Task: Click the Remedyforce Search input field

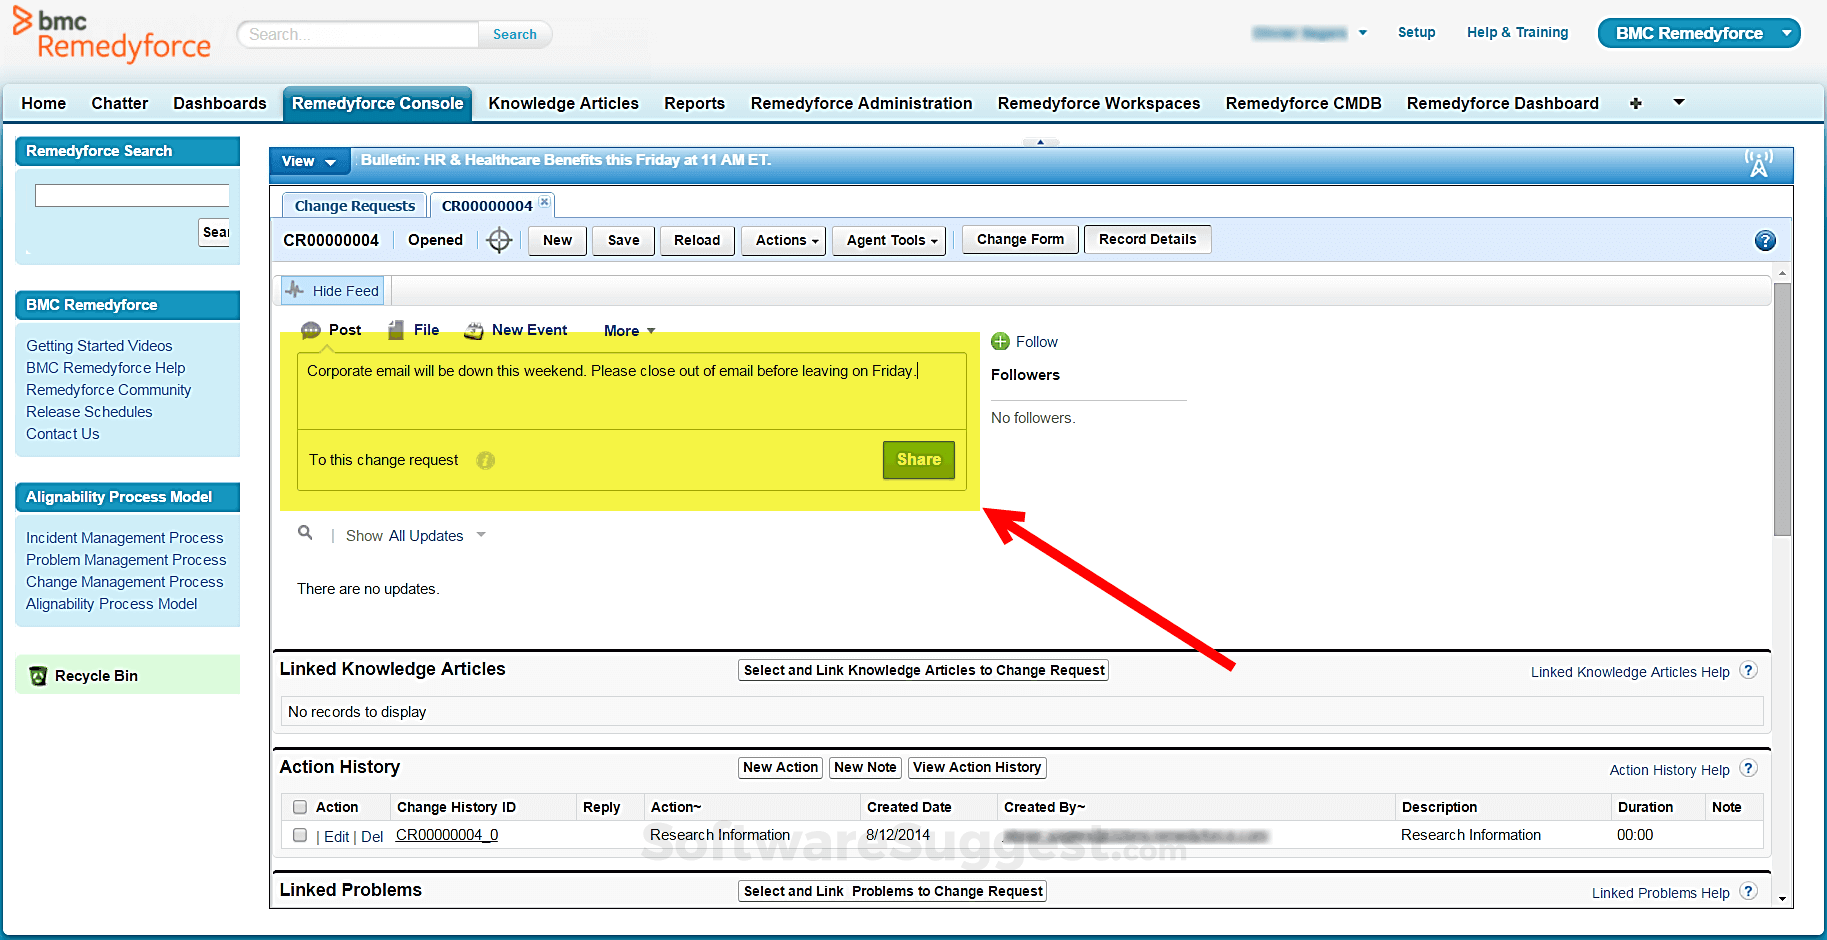Action: pyautogui.click(x=132, y=196)
